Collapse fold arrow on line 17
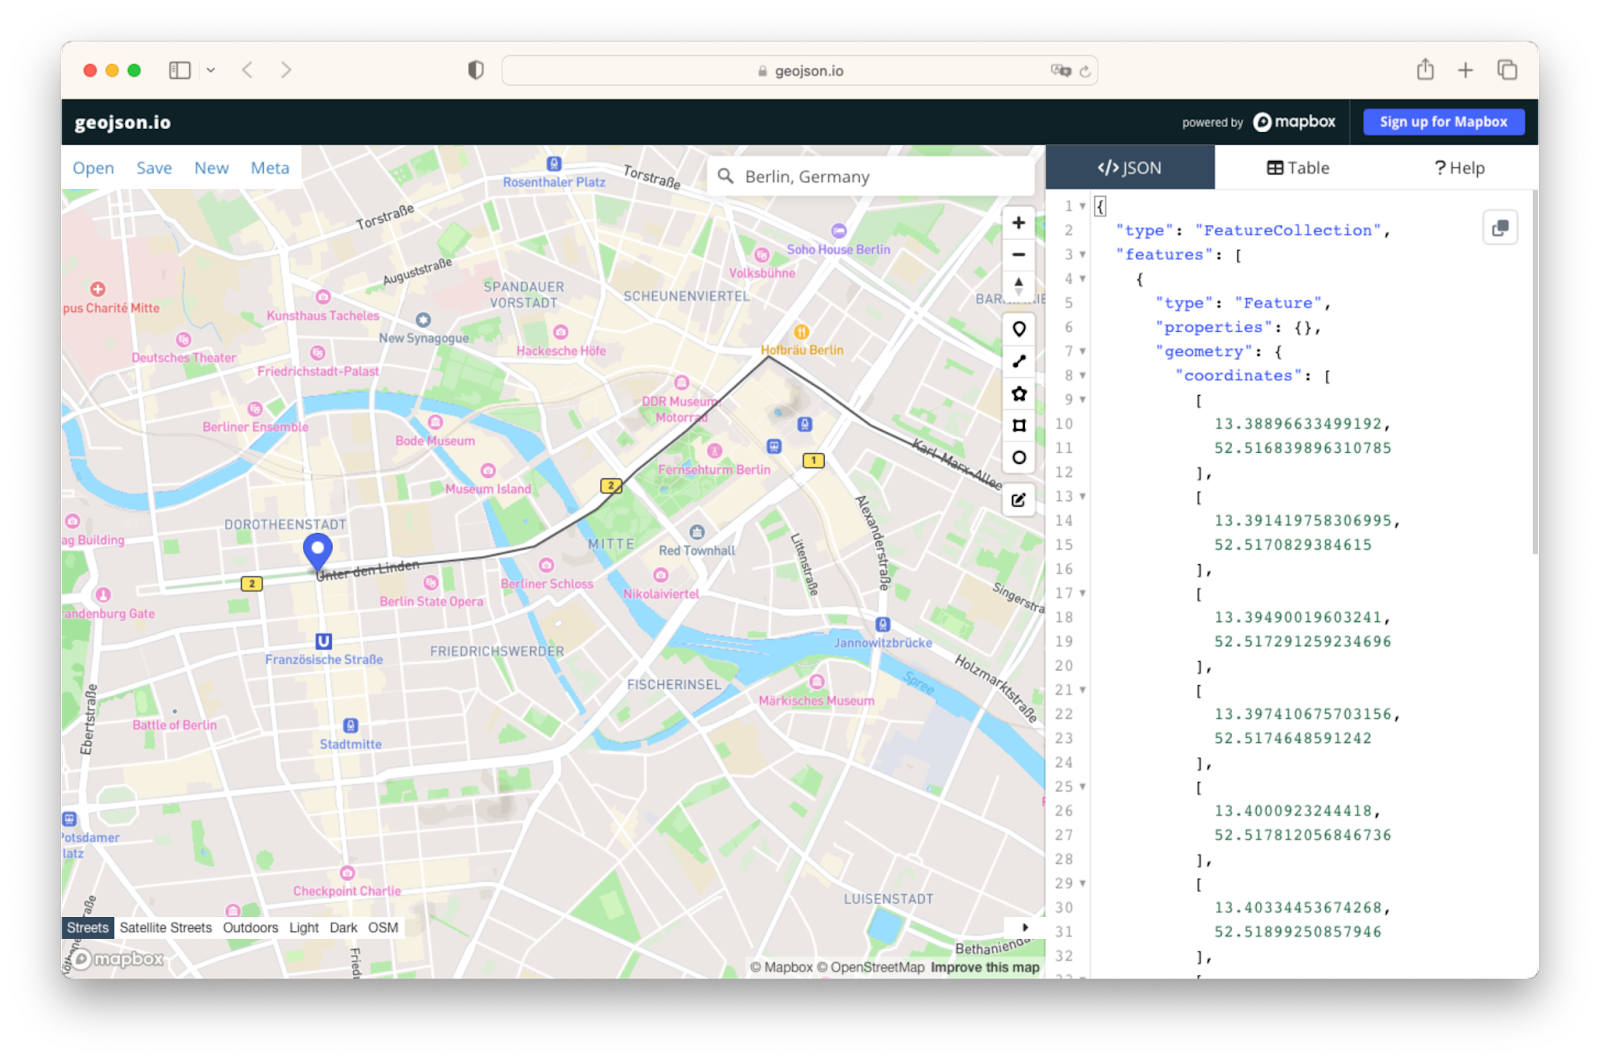The height and width of the screenshot is (1060, 1600). pos(1082,594)
